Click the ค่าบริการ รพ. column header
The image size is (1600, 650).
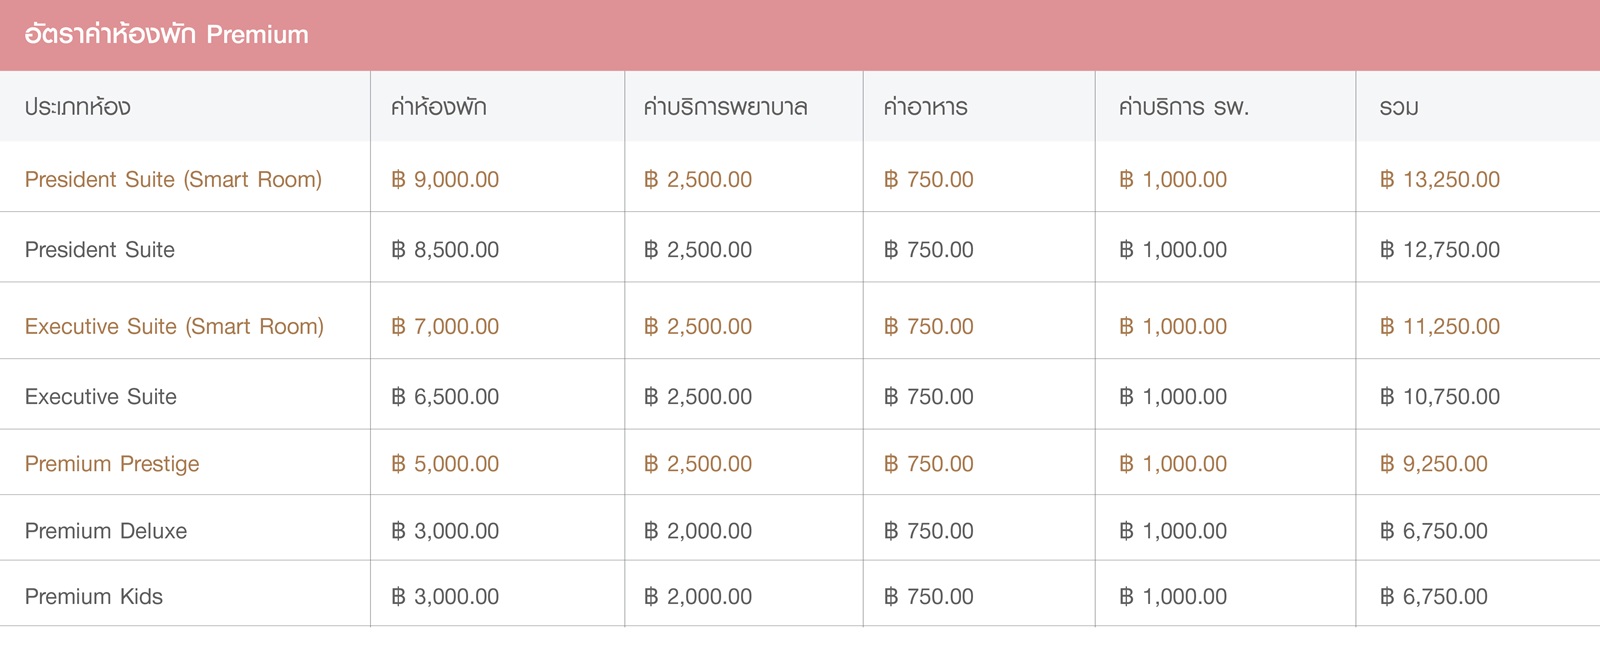[x=1183, y=107]
